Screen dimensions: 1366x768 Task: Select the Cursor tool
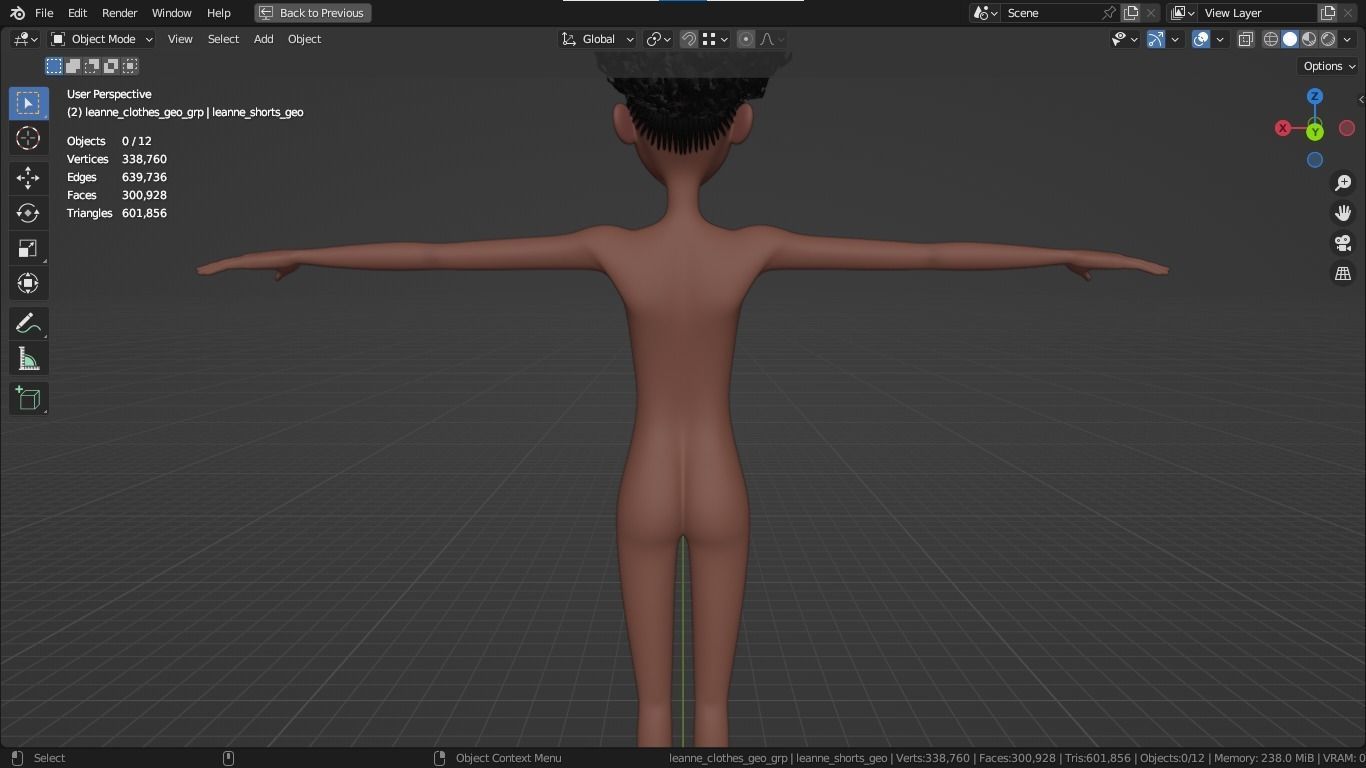28,138
